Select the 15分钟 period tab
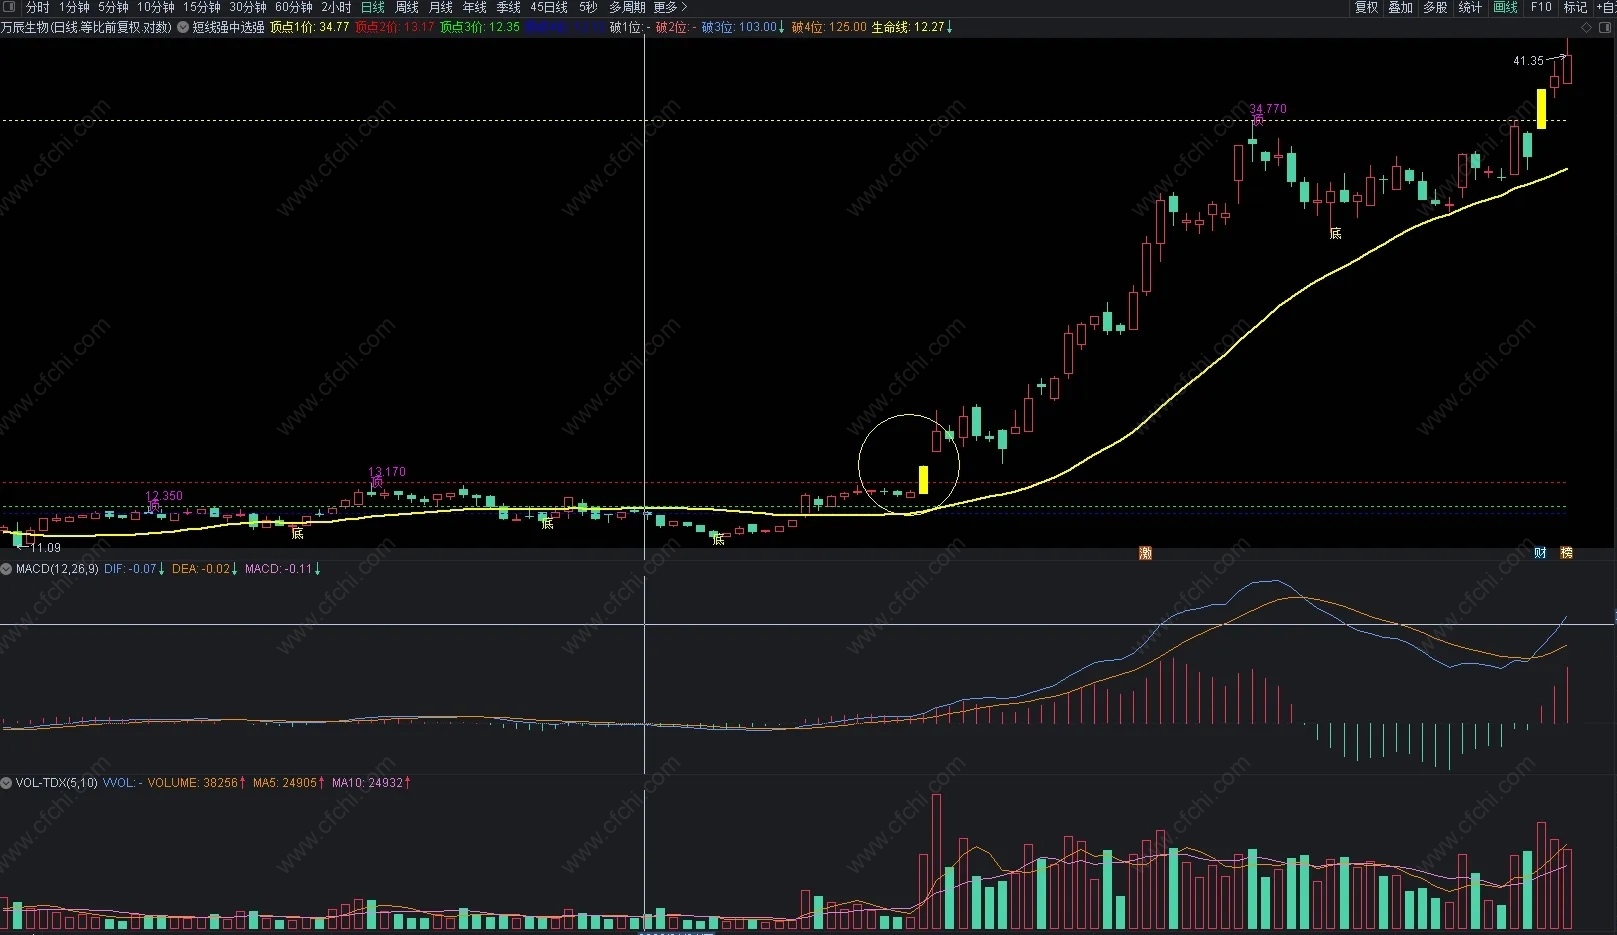This screenshot has width=1617, height=935. click(x=202, y=7)
